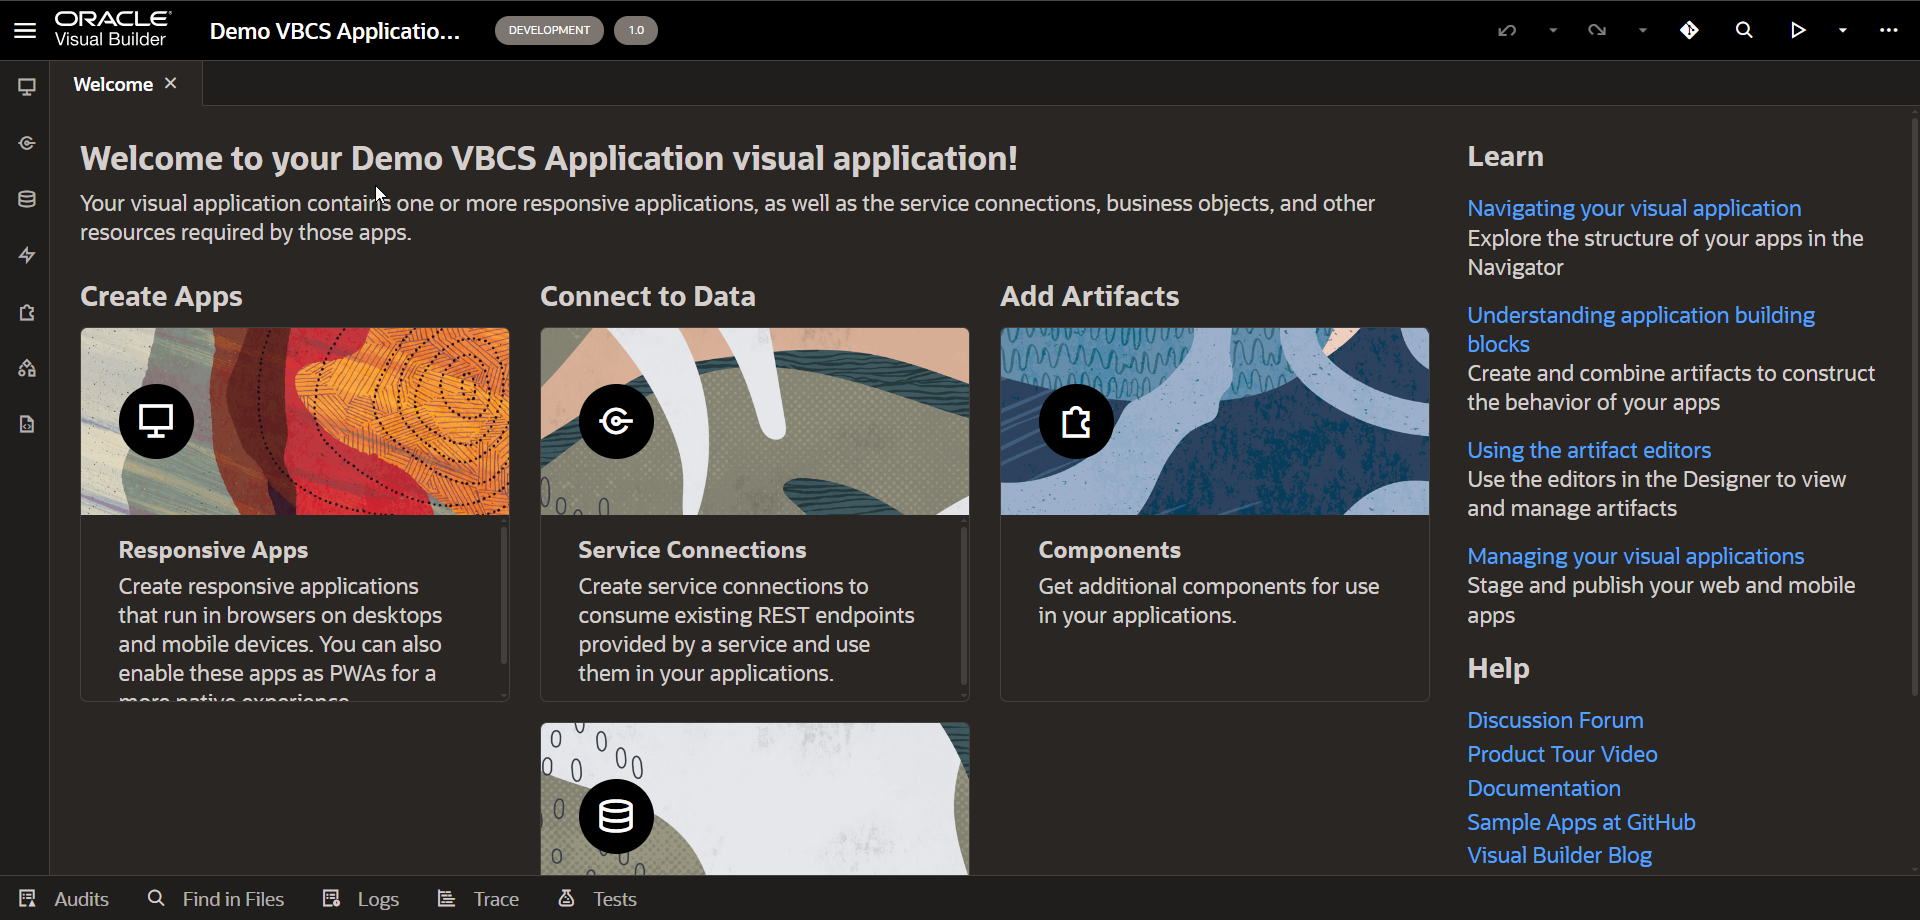The width and height of the screenshot is (1920, 920).
Task: Open the Git diamond icon
Action: 1689,31
